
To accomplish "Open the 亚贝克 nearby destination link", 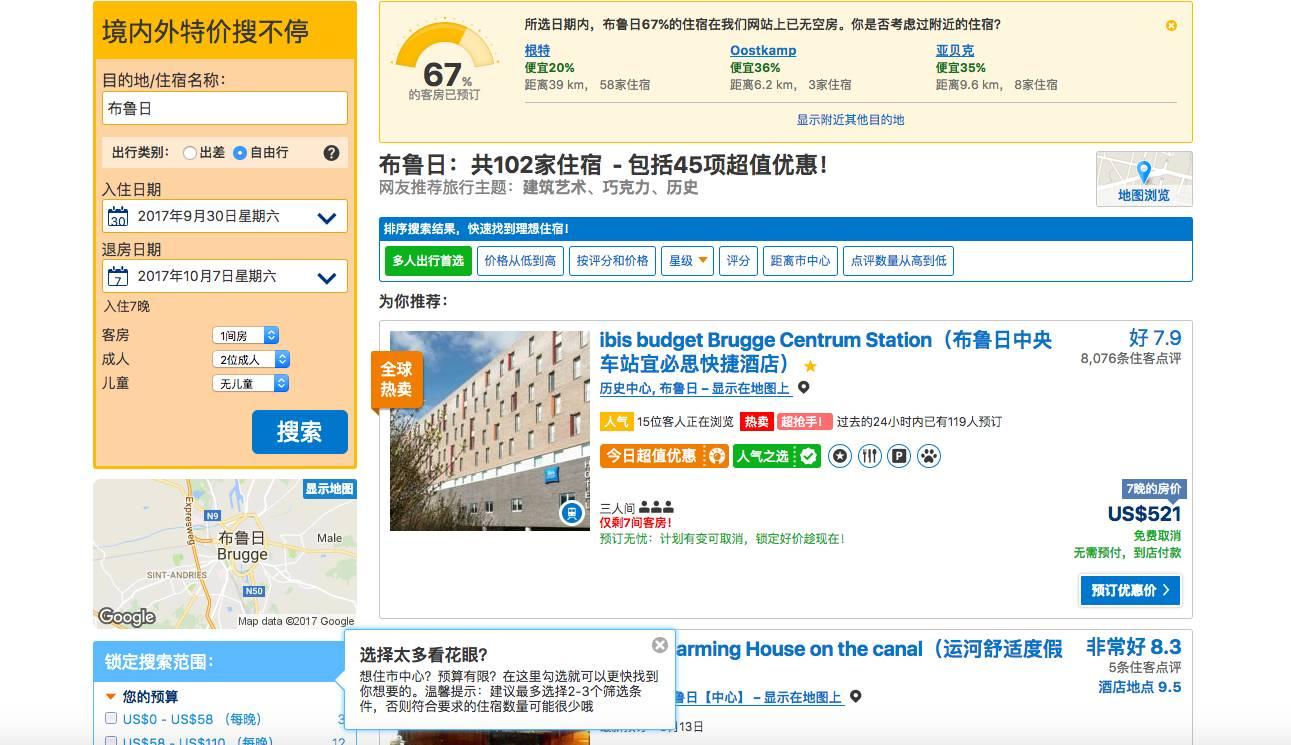I will pos(955,50).
